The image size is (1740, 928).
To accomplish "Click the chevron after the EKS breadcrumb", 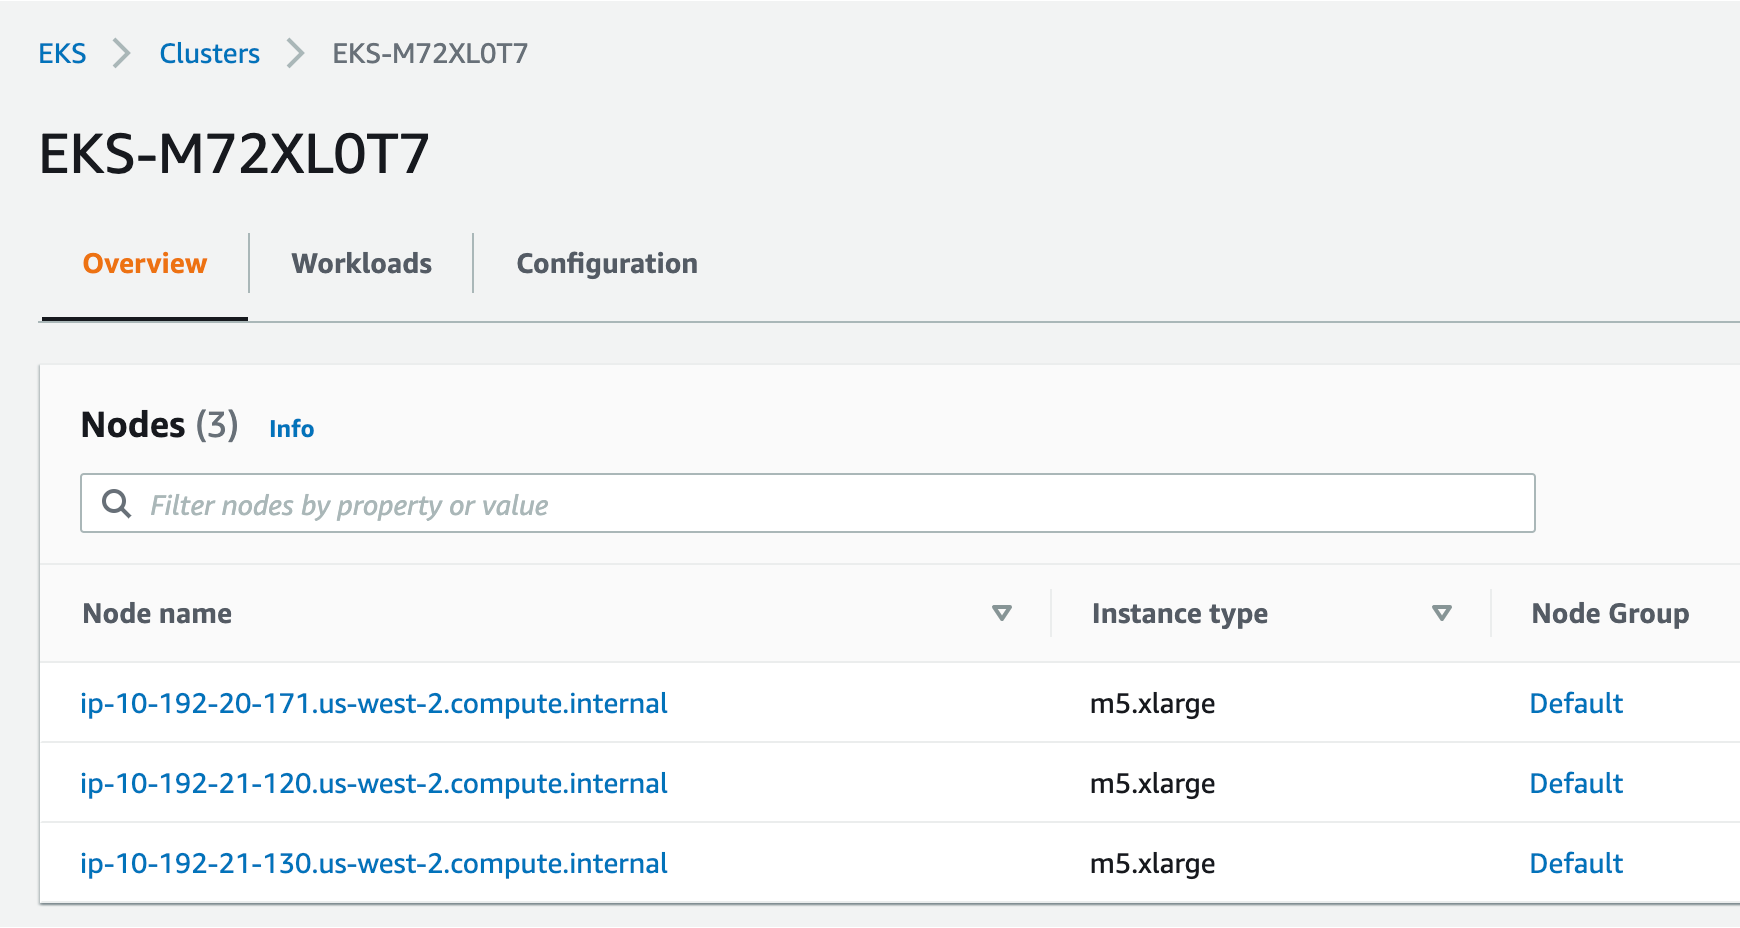I will (x=122, y=53).
